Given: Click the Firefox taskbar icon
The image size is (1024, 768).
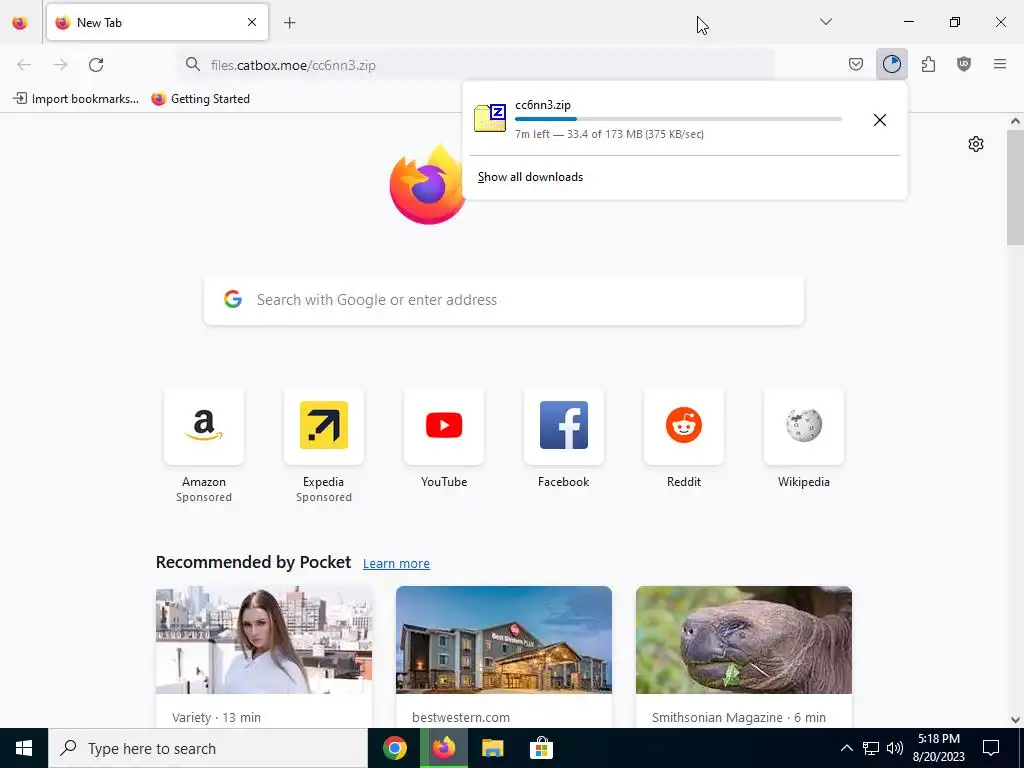Looking at the screenshot, I should pyautogui.click(x=443, y=748).
